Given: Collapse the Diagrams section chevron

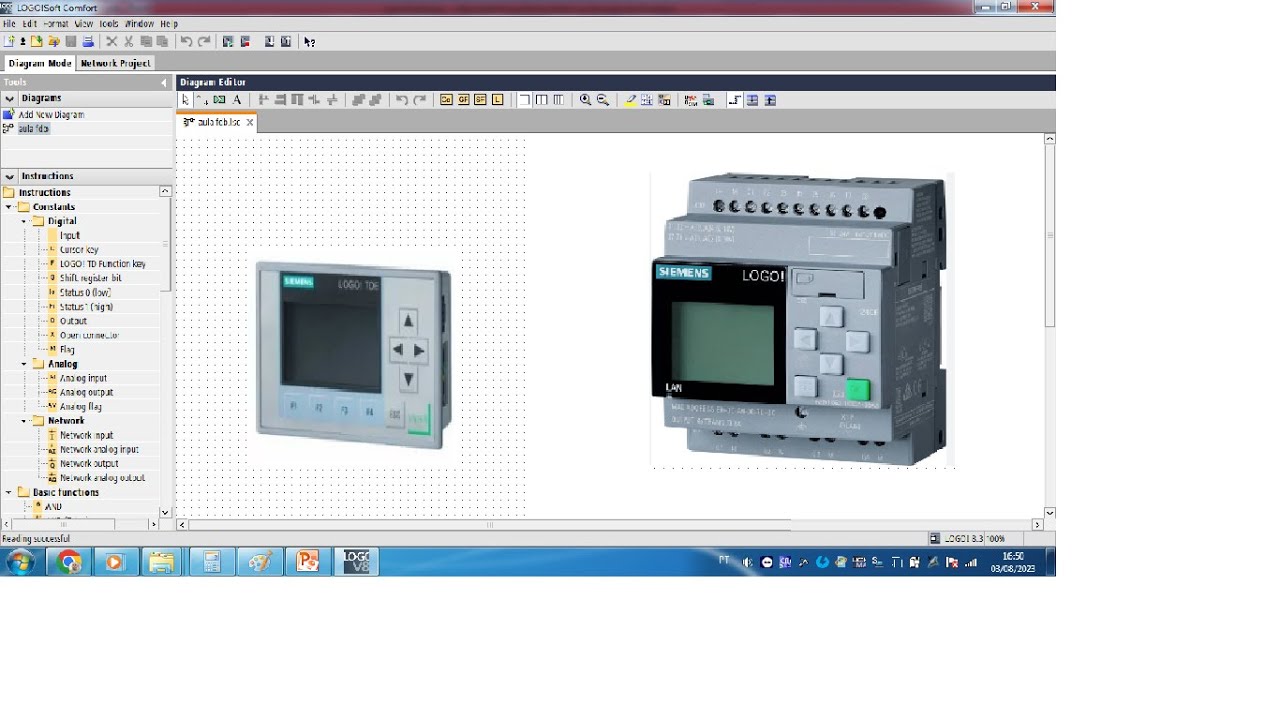Looking at the screenshot, I should 9,98.
